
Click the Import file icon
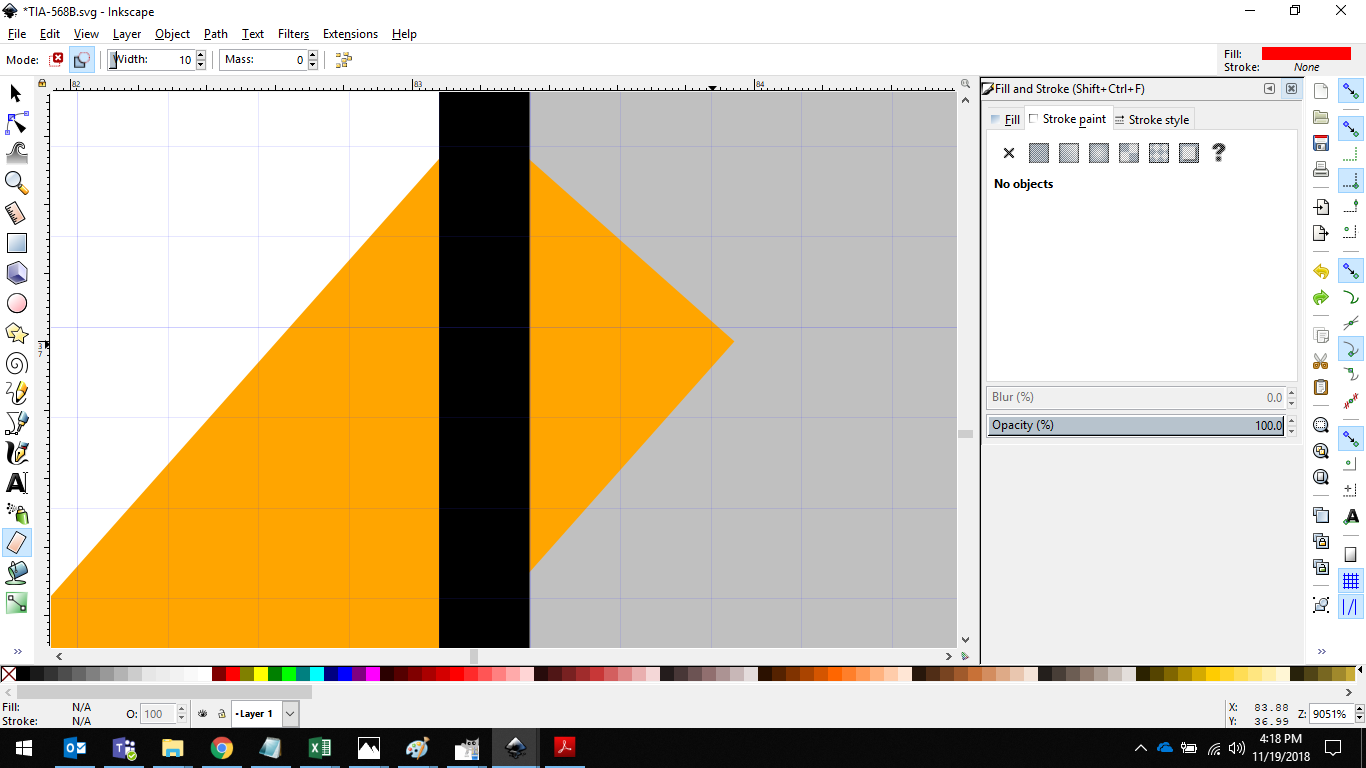click(1321, 207)
